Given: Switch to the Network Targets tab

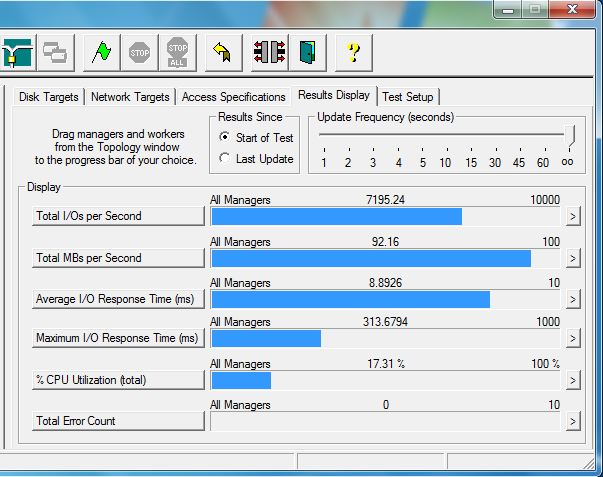Looking at the screenshot, I should pyautogui.click(x=130, y=97).
